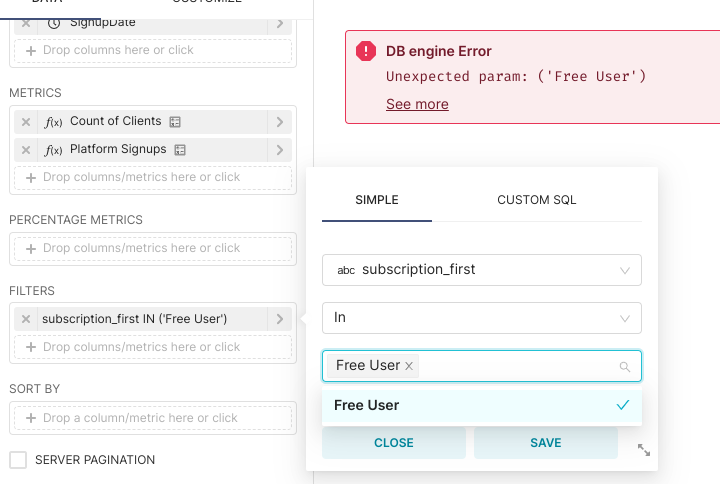Click the f(x) icon for Count of Clients
This screenshot has width=720, height=484.
(53, 122)
